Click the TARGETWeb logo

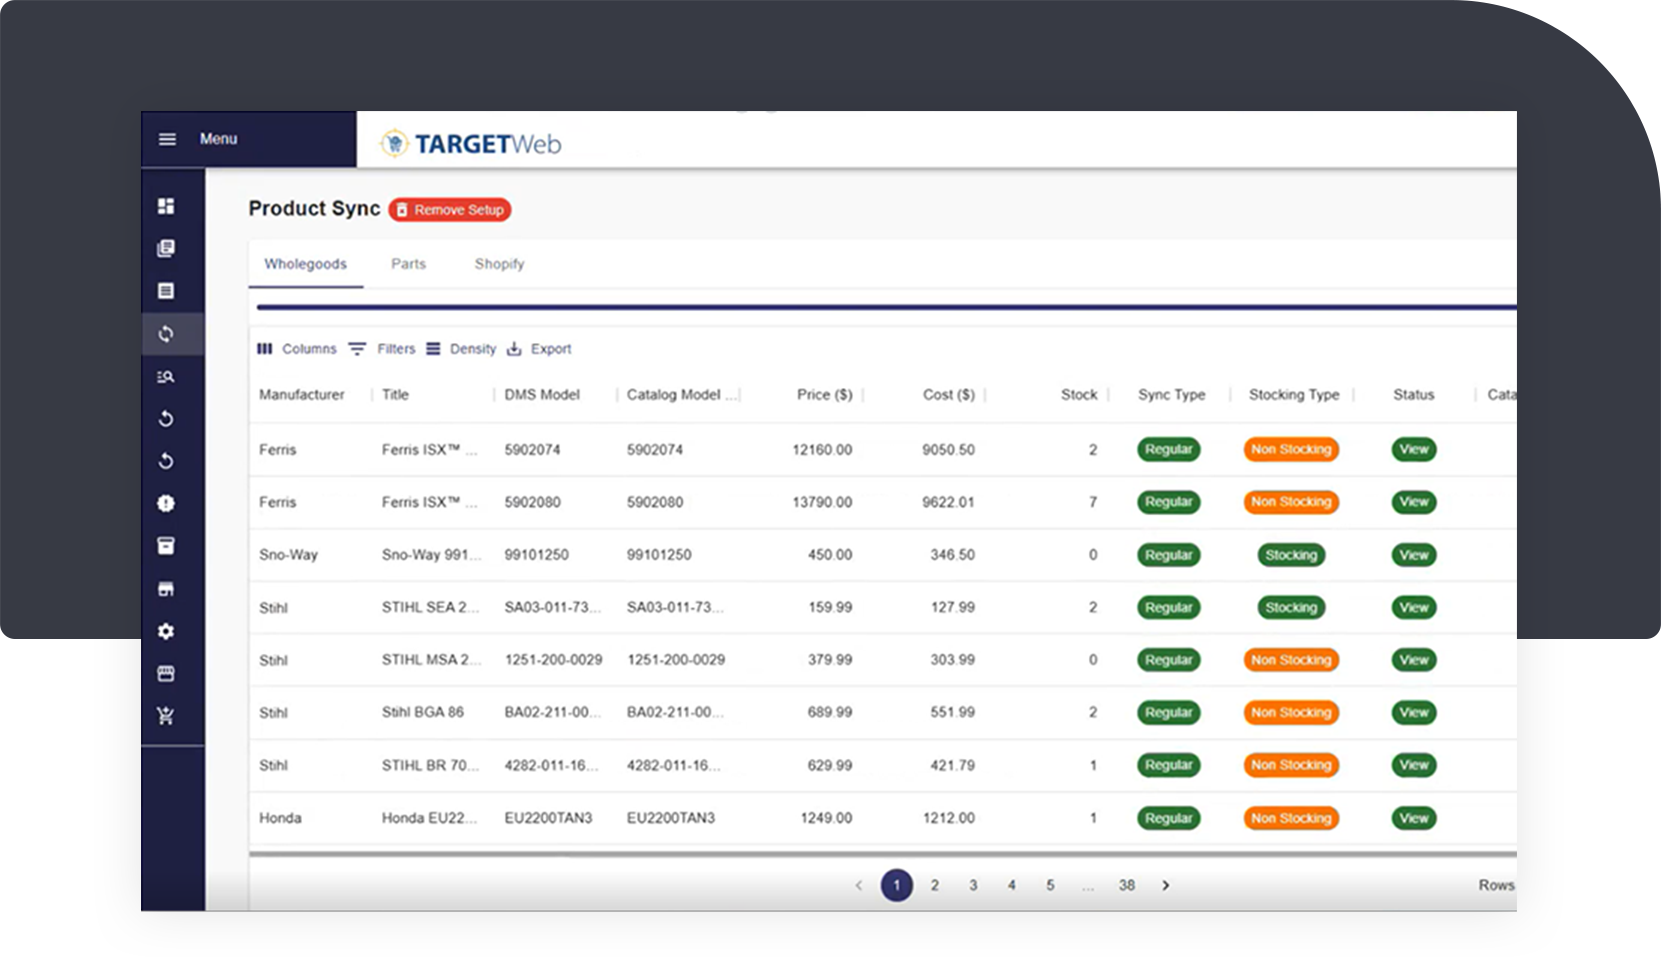(471, 144)
